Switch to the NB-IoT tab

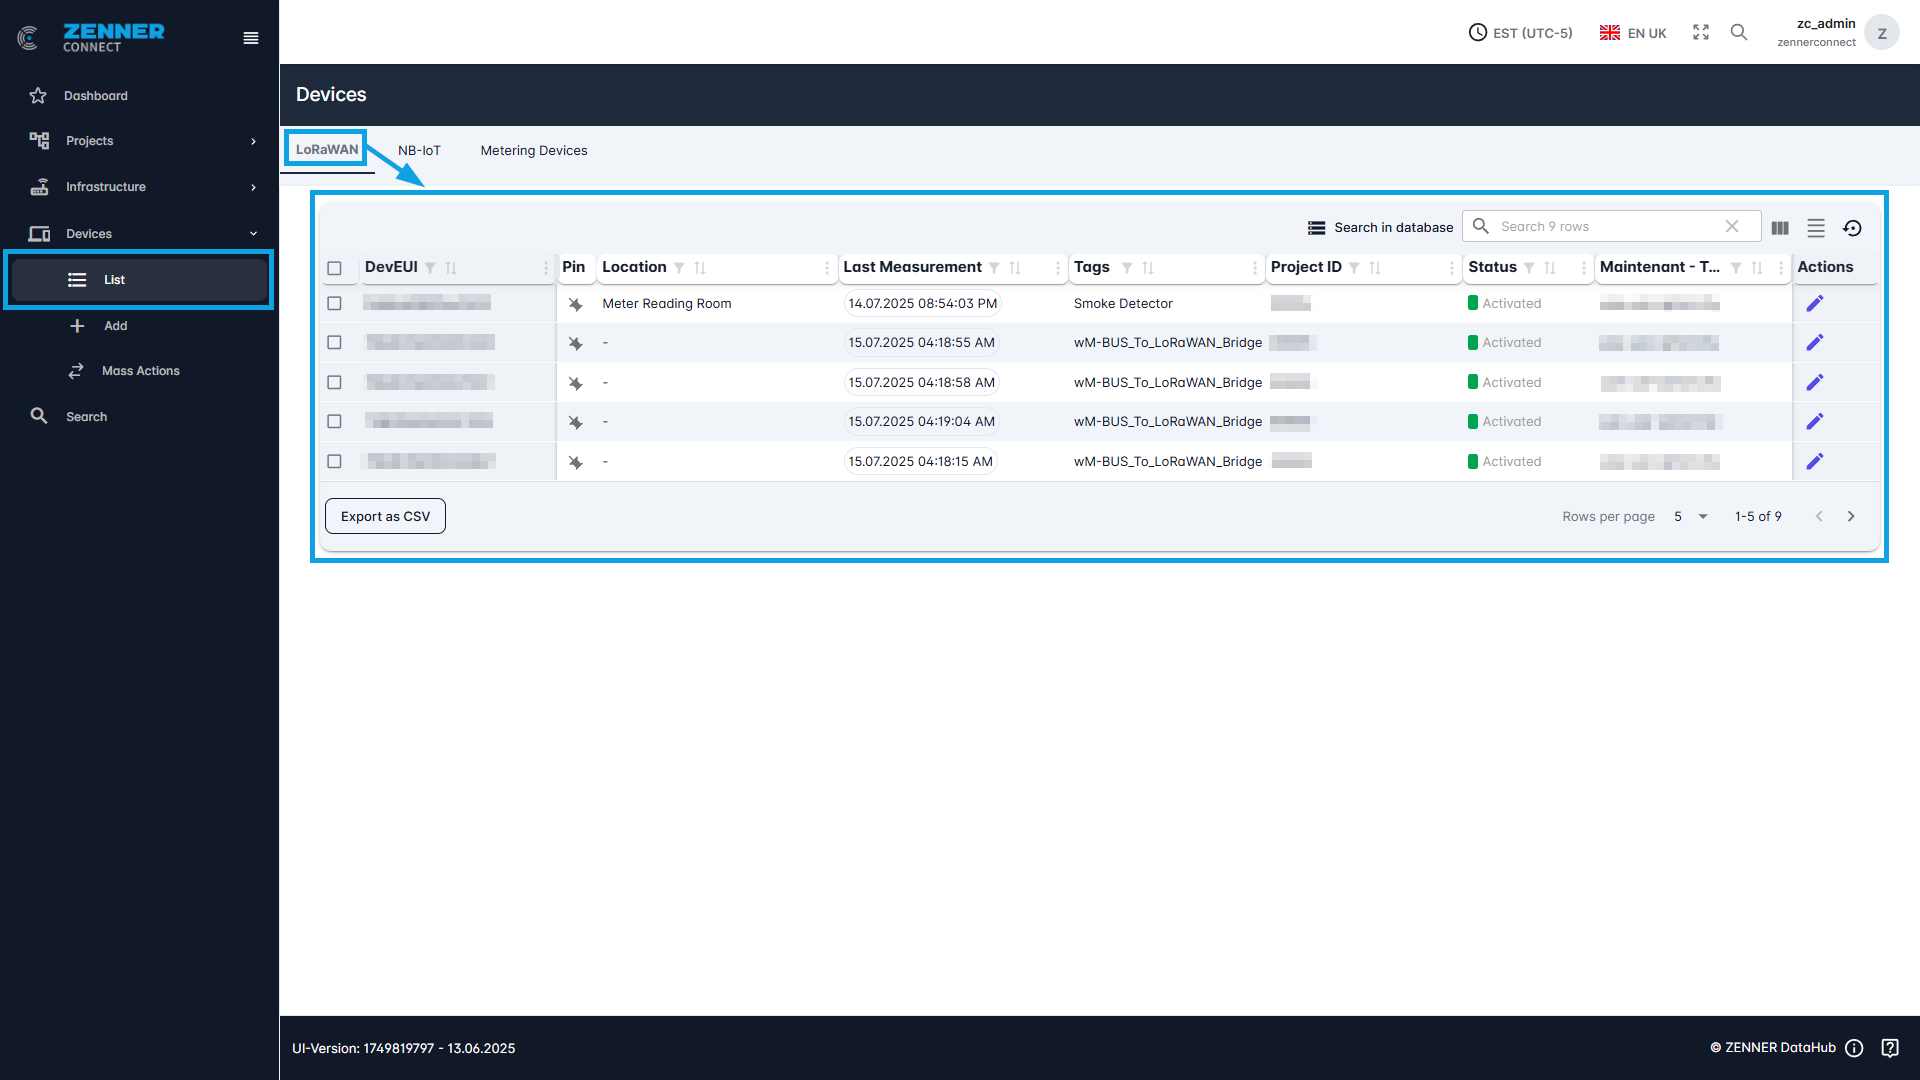point(420,150)
